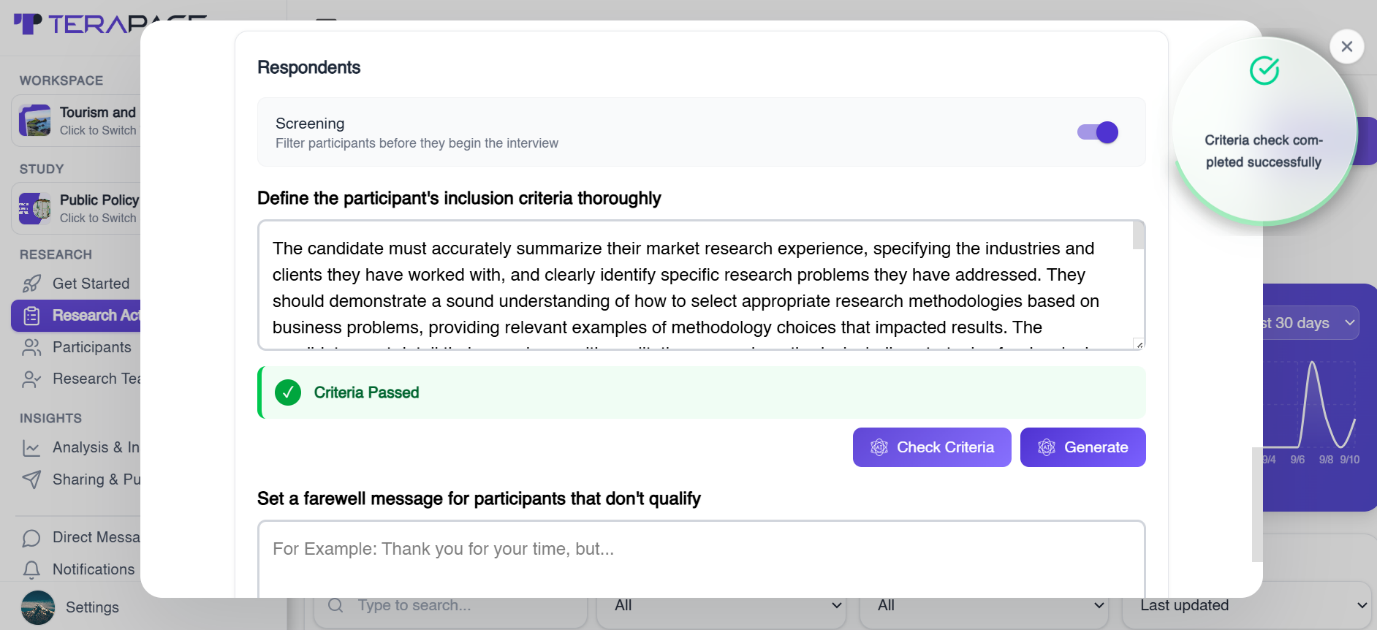Open the second All filter dropdown

(x=986, y=605)
